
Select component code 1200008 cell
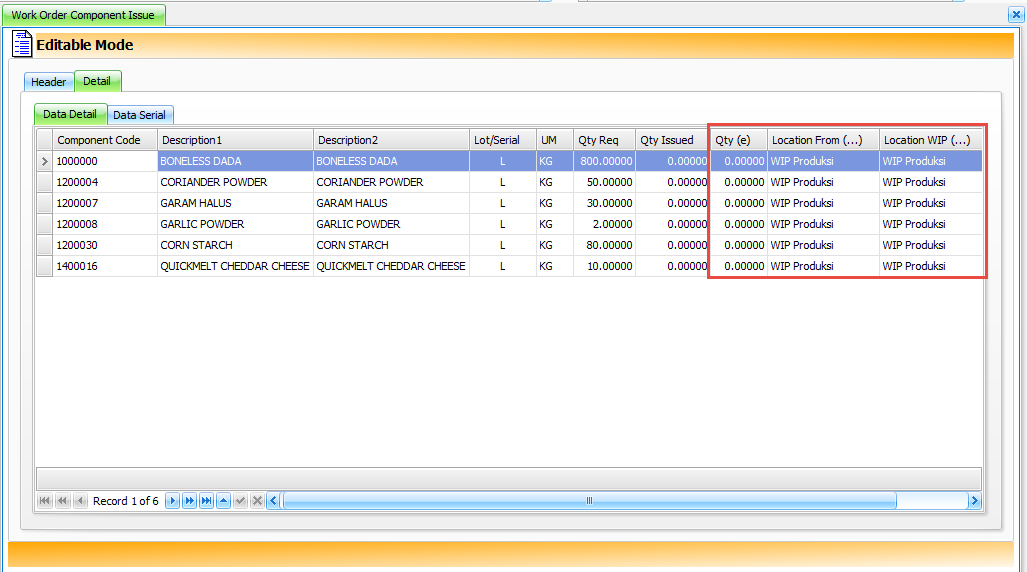105,224
